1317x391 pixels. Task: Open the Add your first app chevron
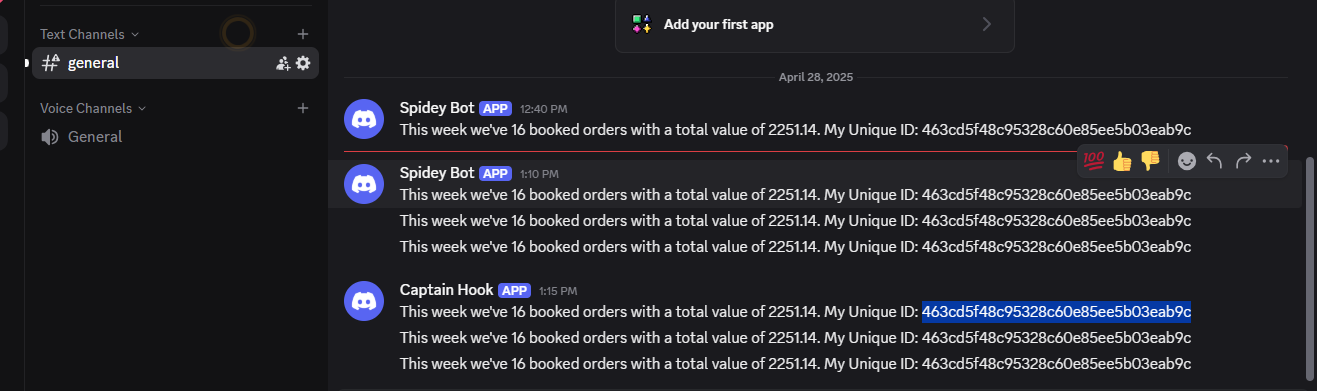(987, 24)
